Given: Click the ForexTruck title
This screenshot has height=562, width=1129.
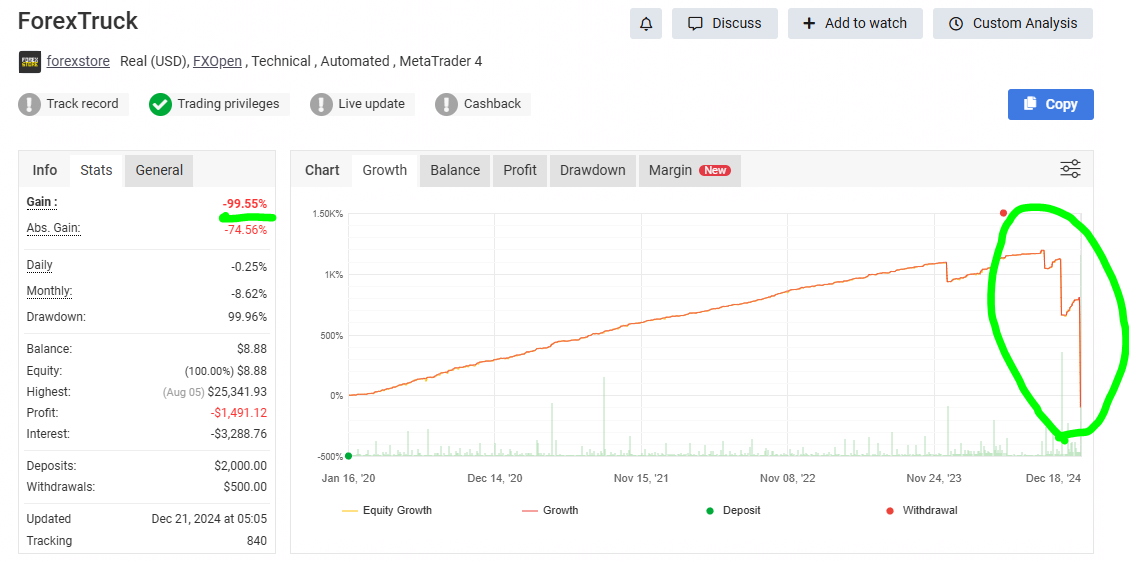Looking at the screenshot, I should [78, 22].
